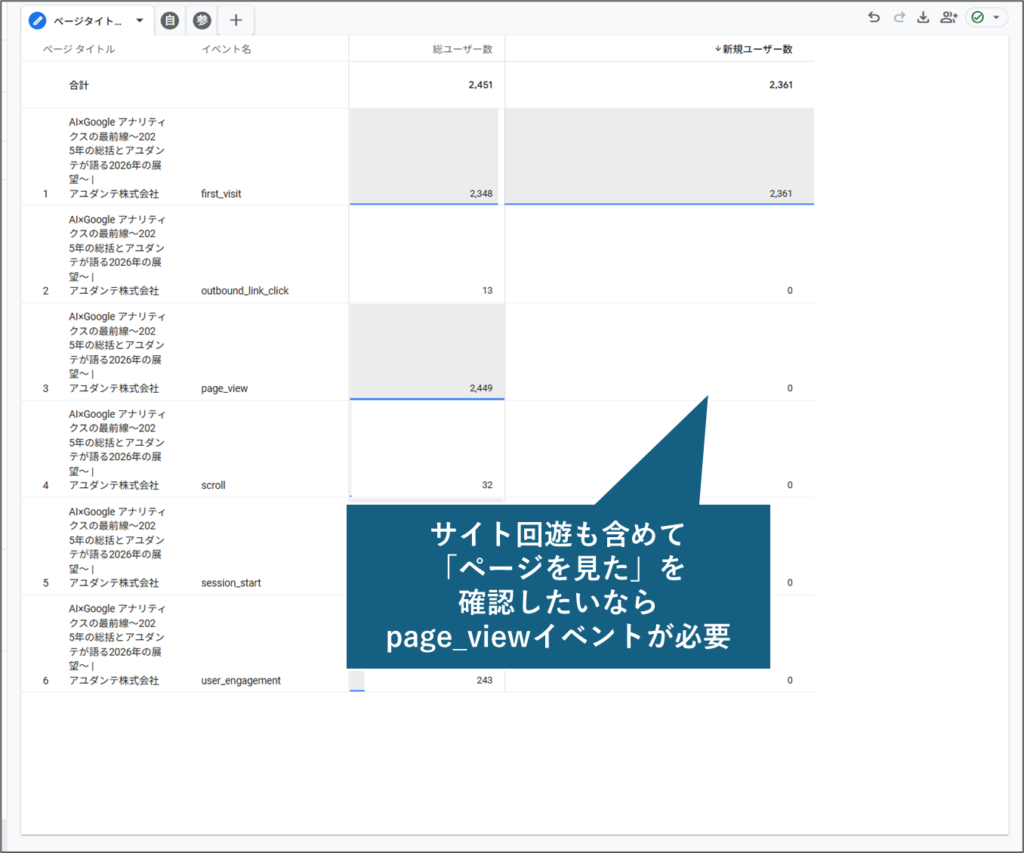Click the blue pencil icon on active tab

[x=38, y=20]
